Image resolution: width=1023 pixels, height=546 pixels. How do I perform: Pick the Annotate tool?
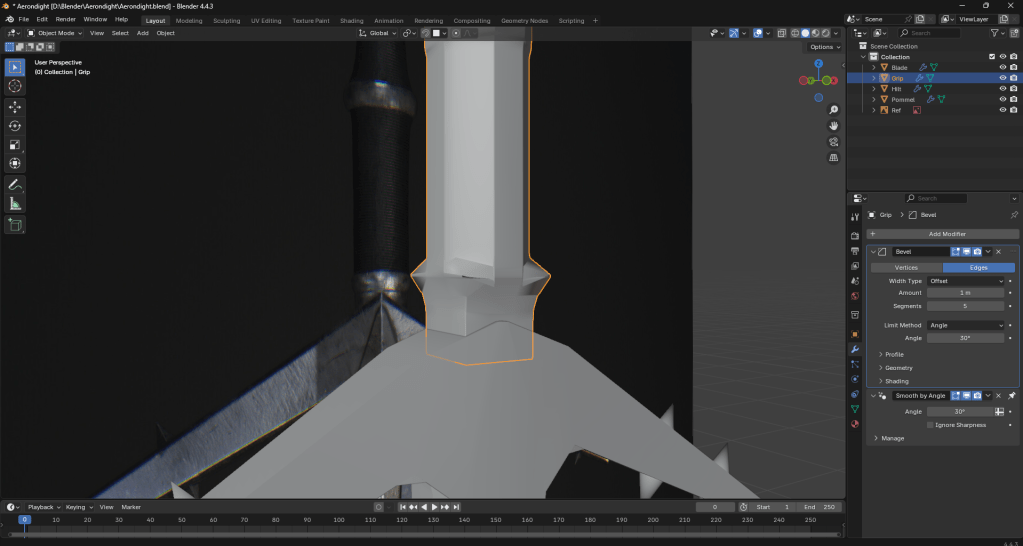click(15, 185)
